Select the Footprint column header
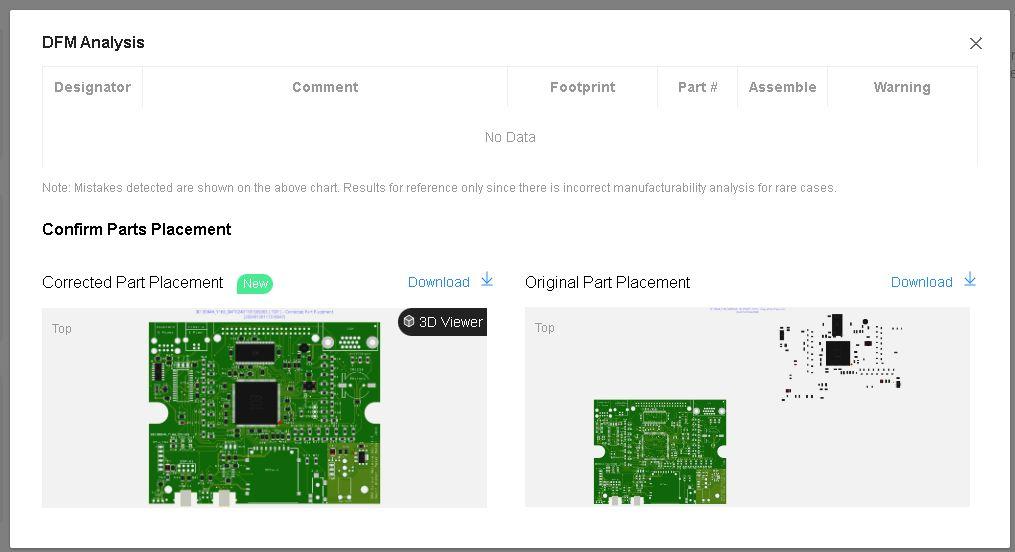 pos(582,87)
